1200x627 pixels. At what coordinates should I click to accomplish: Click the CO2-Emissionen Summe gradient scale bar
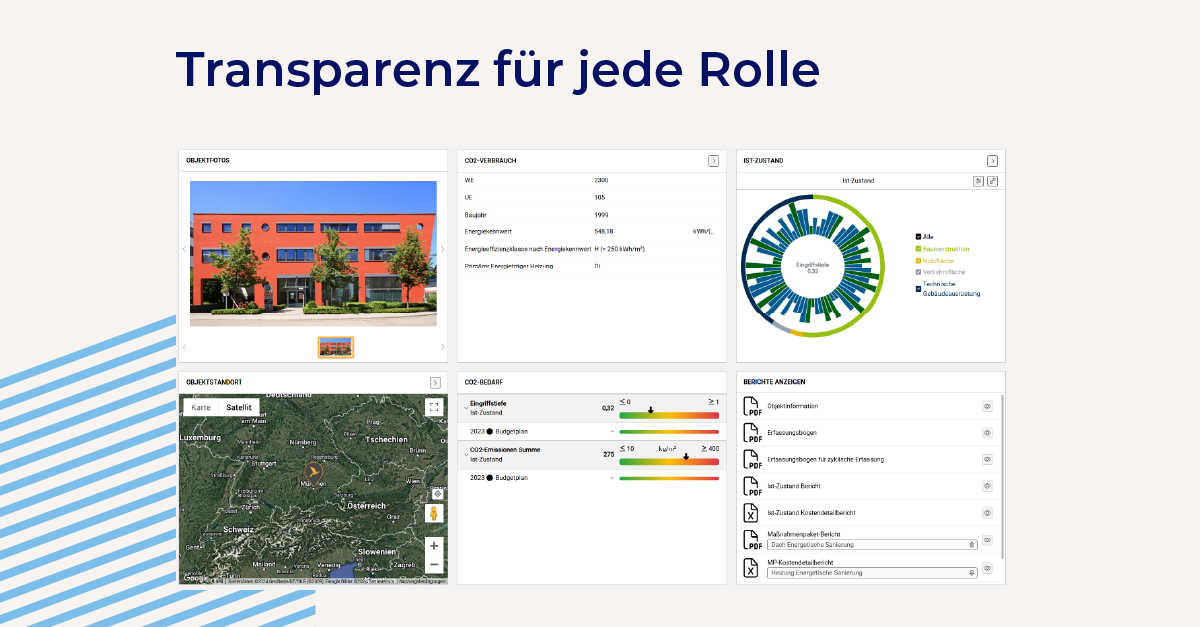pos(669,461)
